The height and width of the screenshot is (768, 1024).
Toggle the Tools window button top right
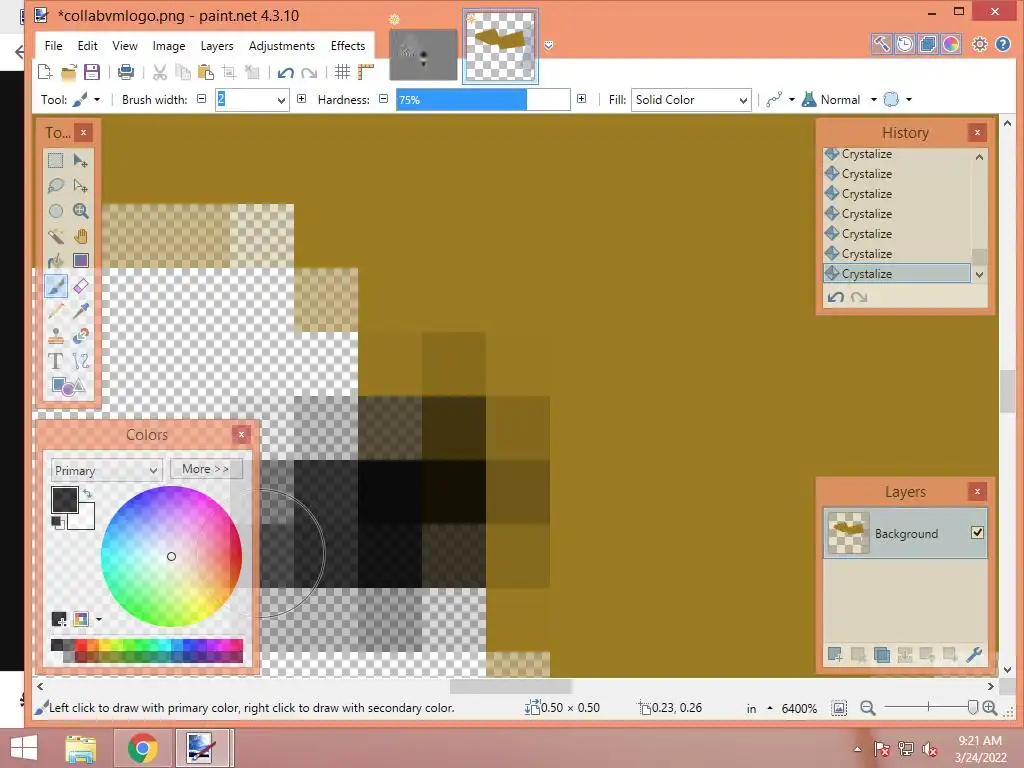(881, 44)
